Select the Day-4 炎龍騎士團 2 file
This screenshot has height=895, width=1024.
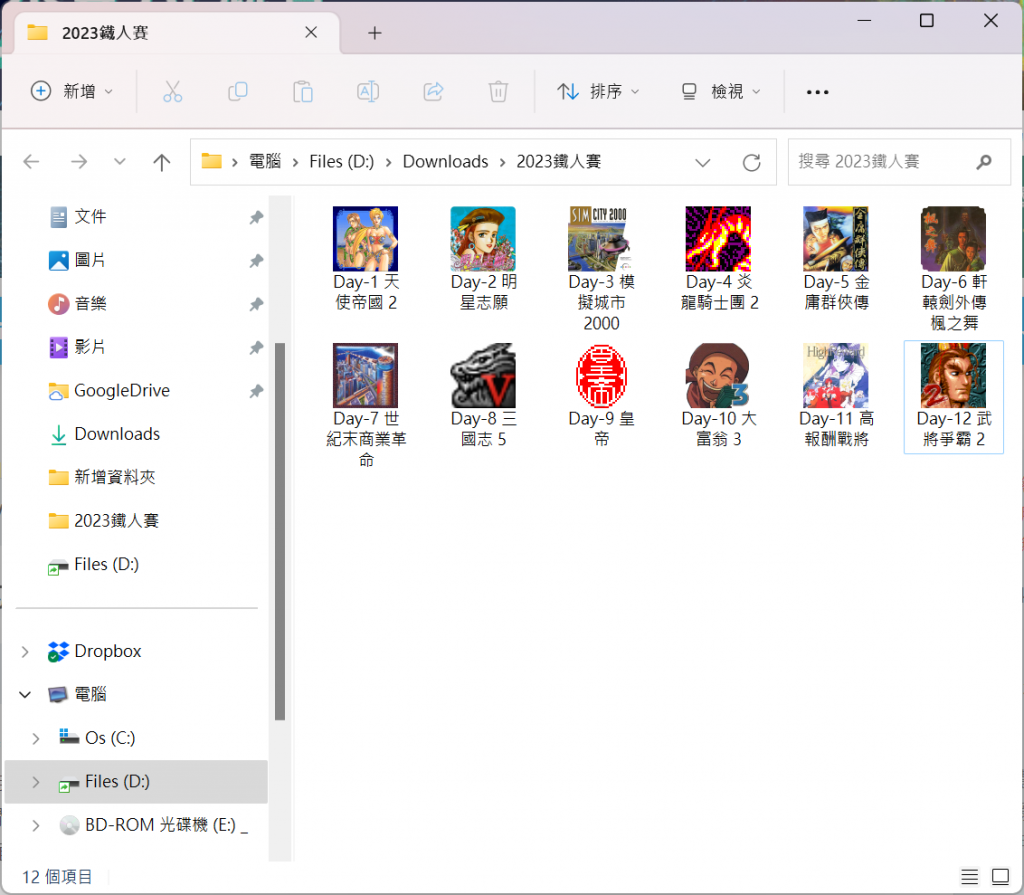click(x=718, y=259)
